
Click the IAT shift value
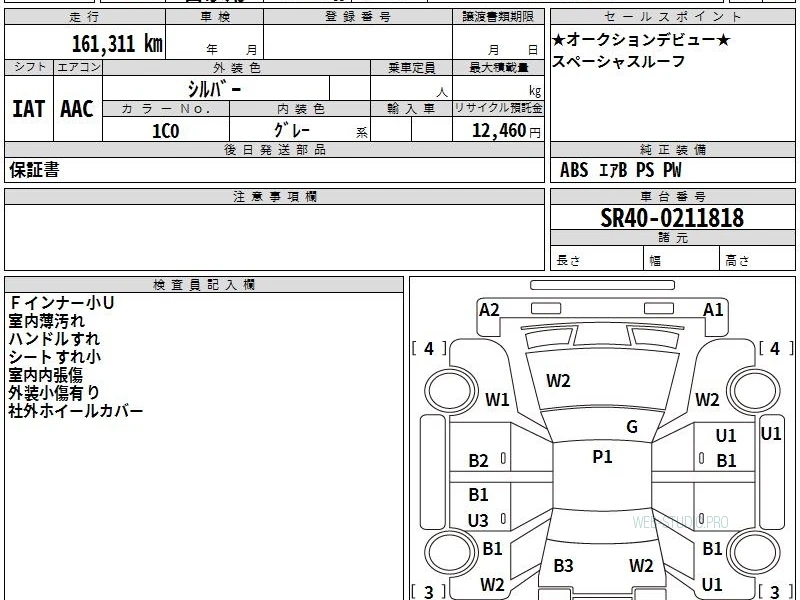(29, 109)
